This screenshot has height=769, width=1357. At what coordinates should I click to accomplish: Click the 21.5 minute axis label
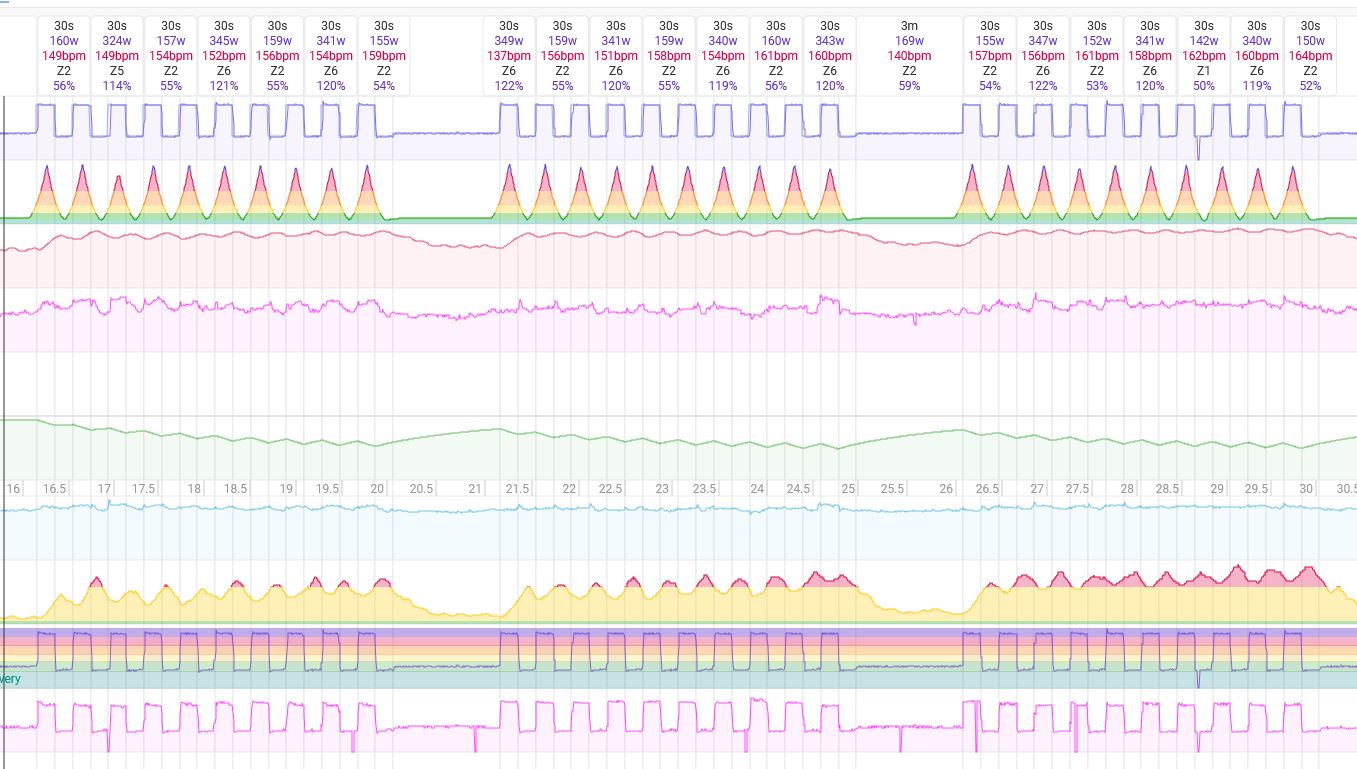[x=517, y=489]
